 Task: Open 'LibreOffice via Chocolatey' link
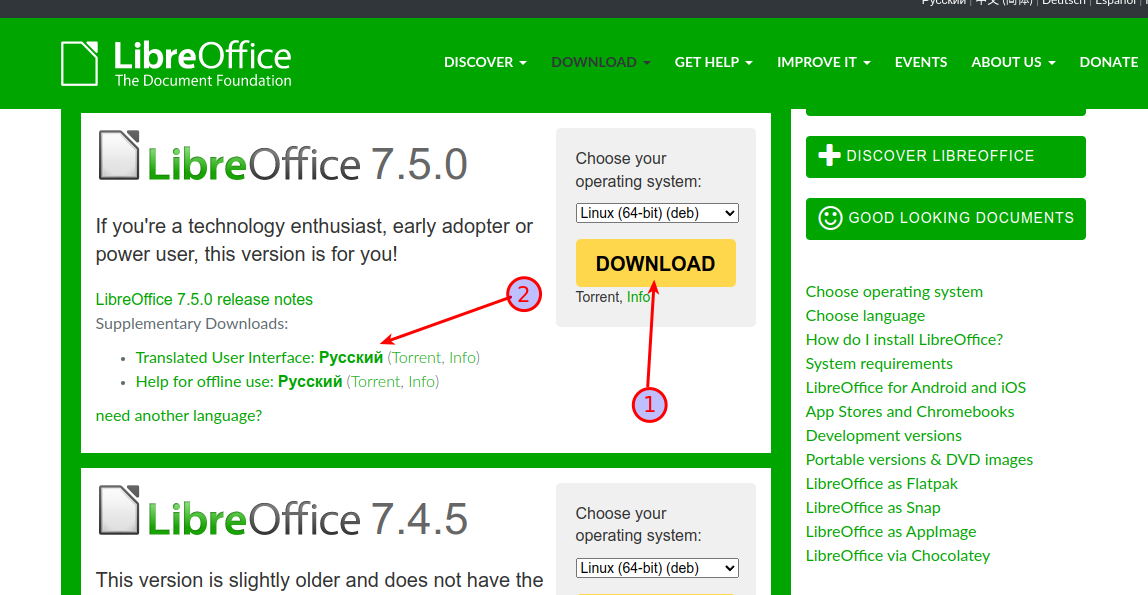[898, 555]
